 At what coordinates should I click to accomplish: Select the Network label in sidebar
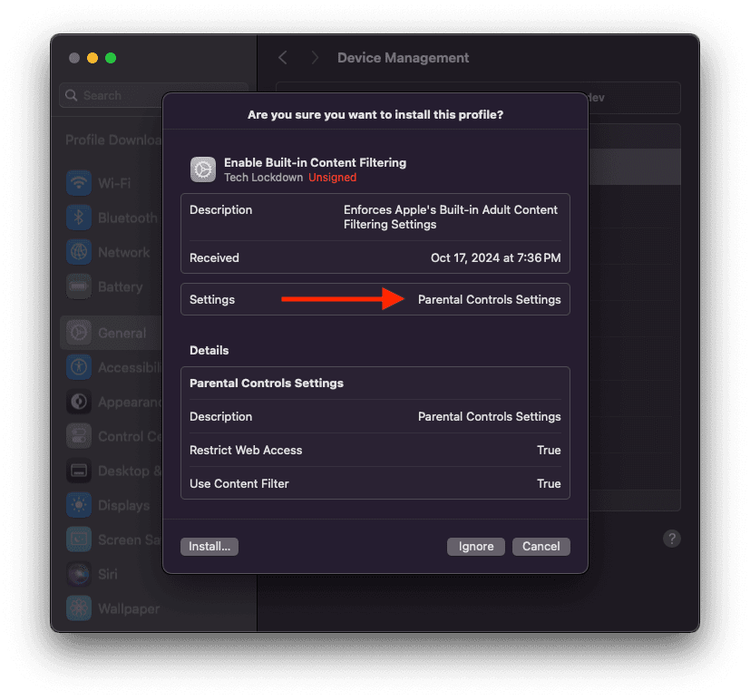click(x=124, y=252)
